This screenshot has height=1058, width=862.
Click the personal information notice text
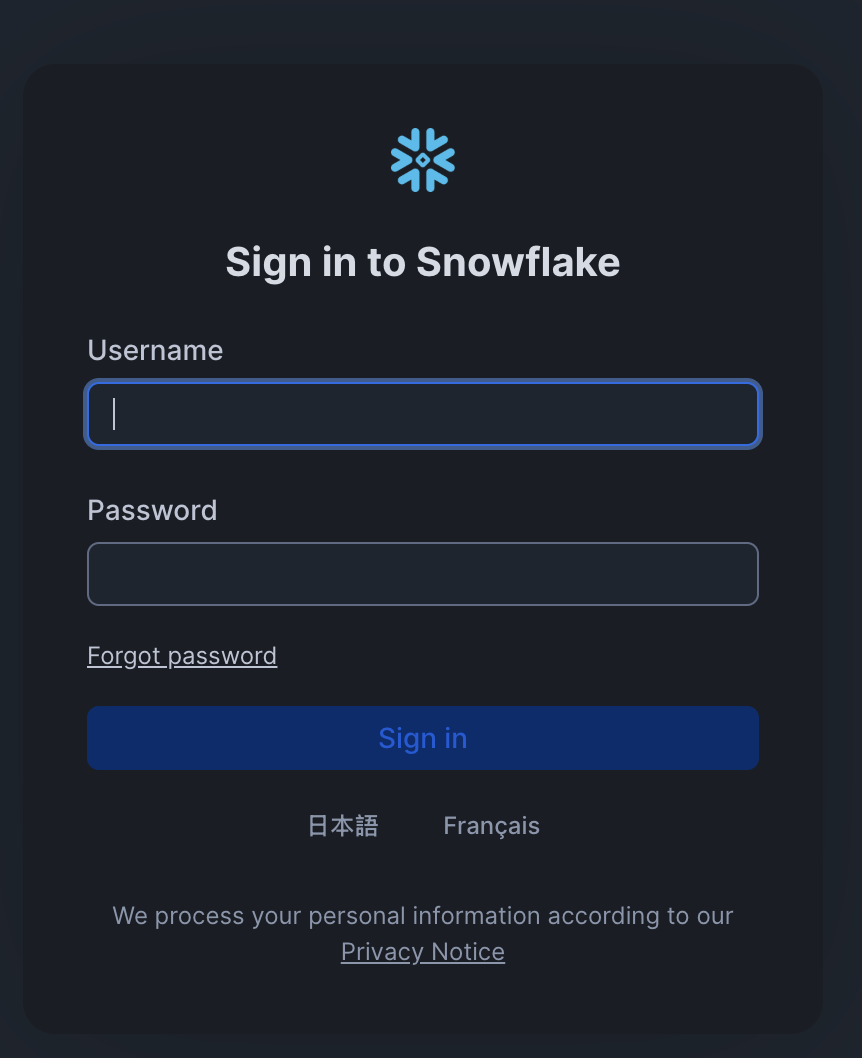click(423, 916)
